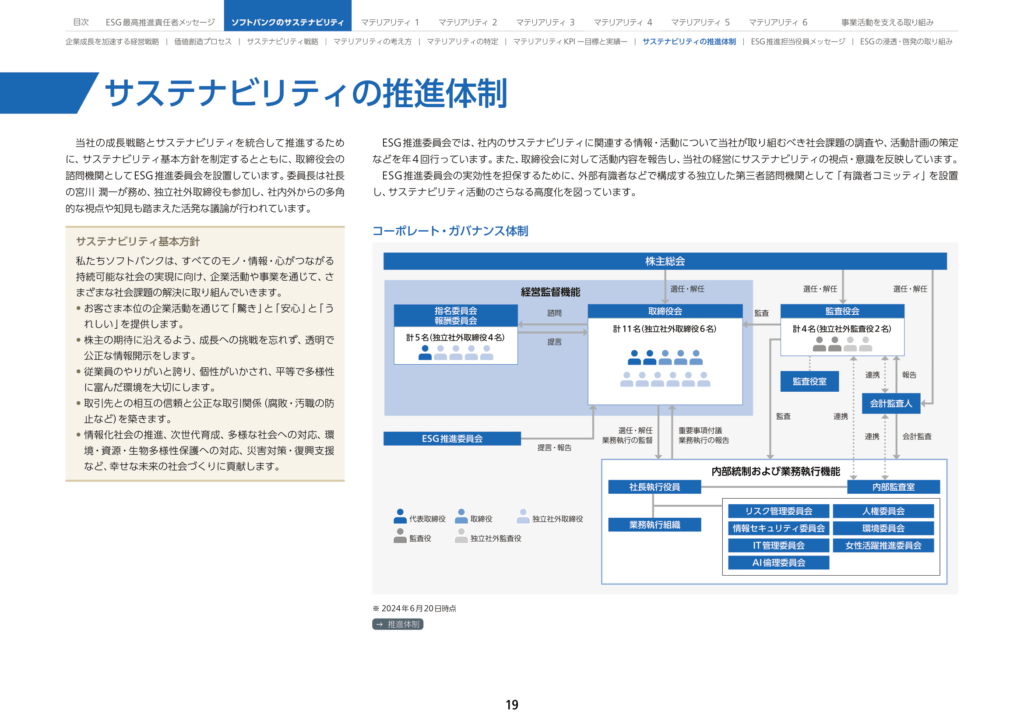This screenshot has width=1024, height=724.
Task: Click the サステナビリティ基本方針 heading
Action: point(138,242)
